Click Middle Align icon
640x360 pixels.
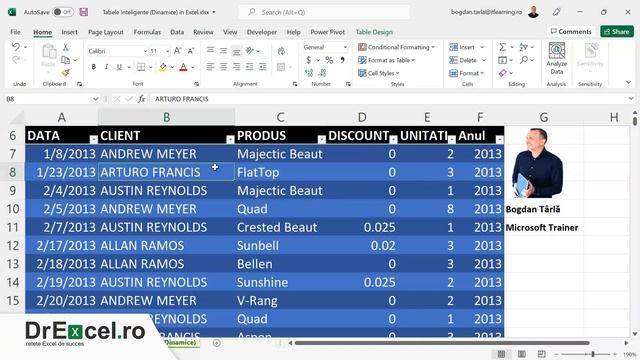[224, 51]
